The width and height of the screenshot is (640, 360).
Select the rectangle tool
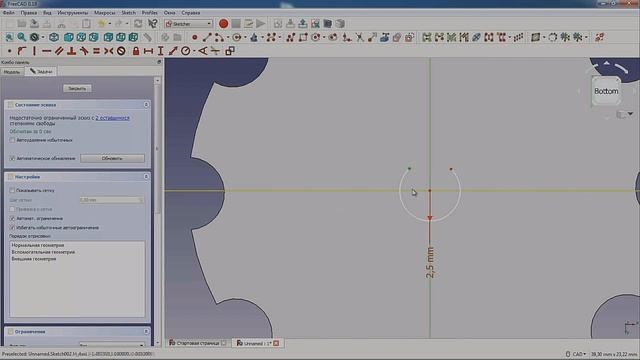click(303, 38)
